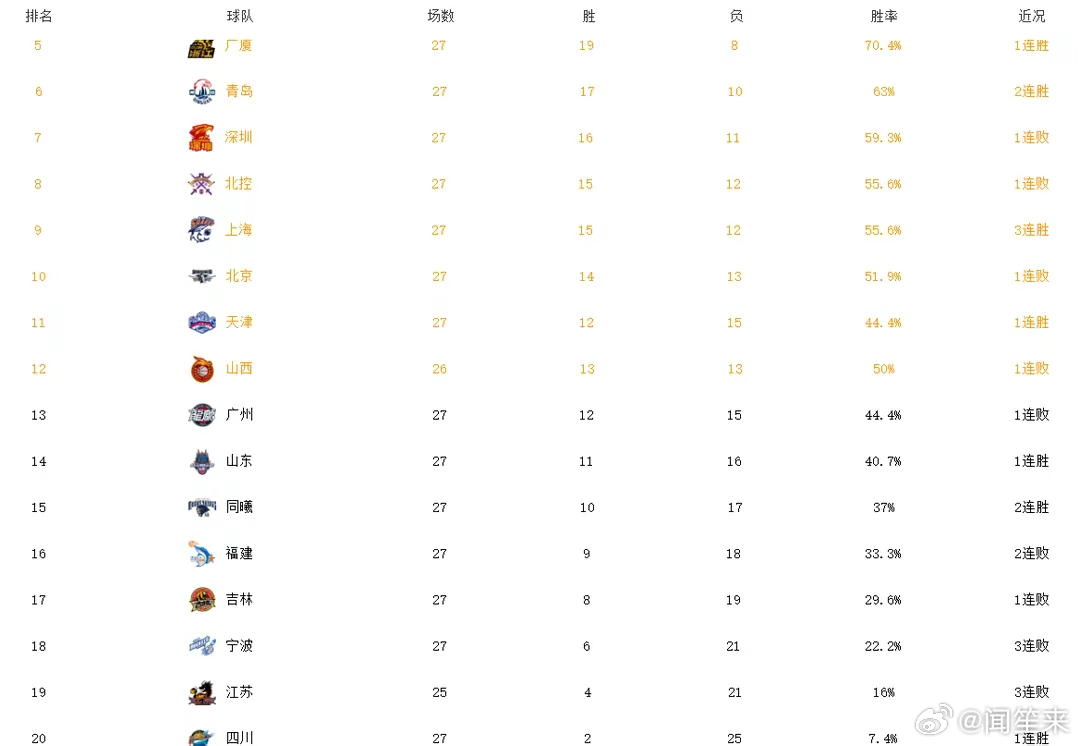The image size is (1080, 746).
Task: Select the 吉林 team logo icon
Action: click(202, 600)
